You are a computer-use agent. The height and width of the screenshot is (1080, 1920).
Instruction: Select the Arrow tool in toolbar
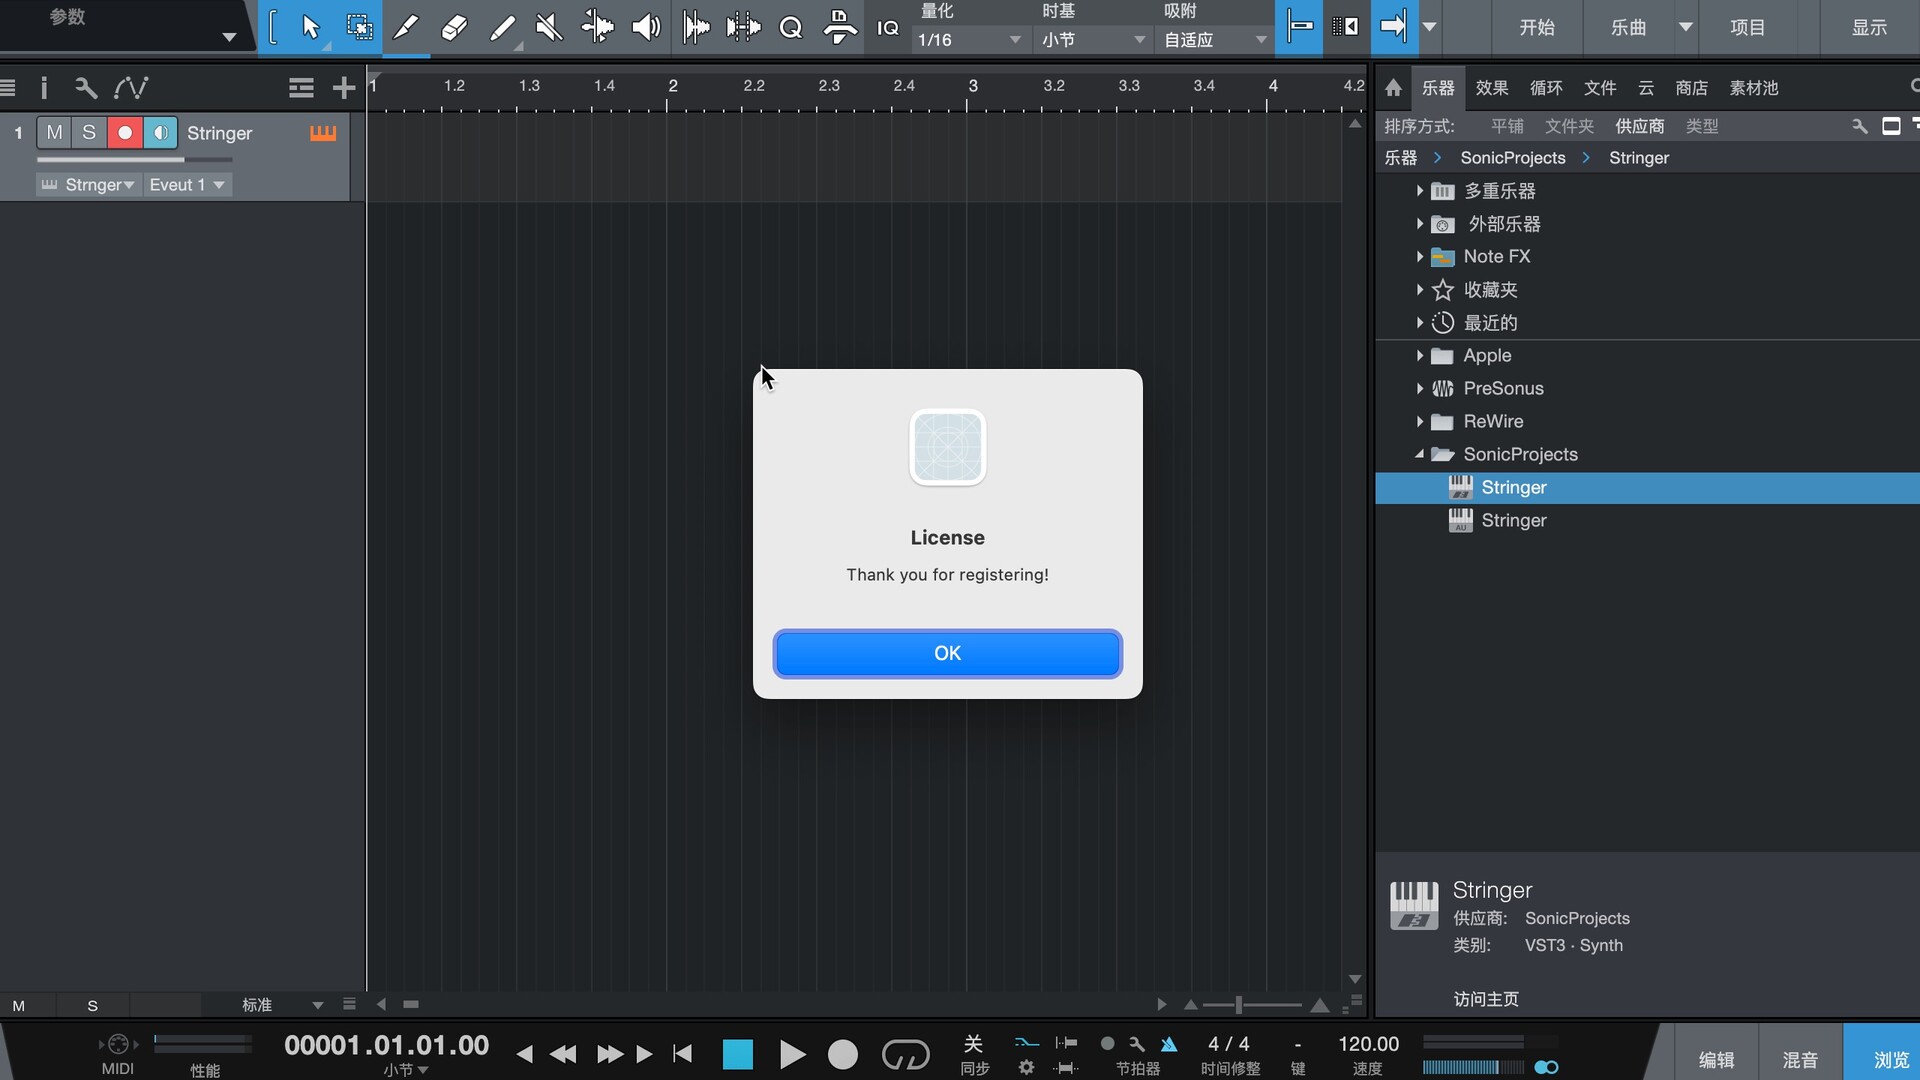point(310,27)
